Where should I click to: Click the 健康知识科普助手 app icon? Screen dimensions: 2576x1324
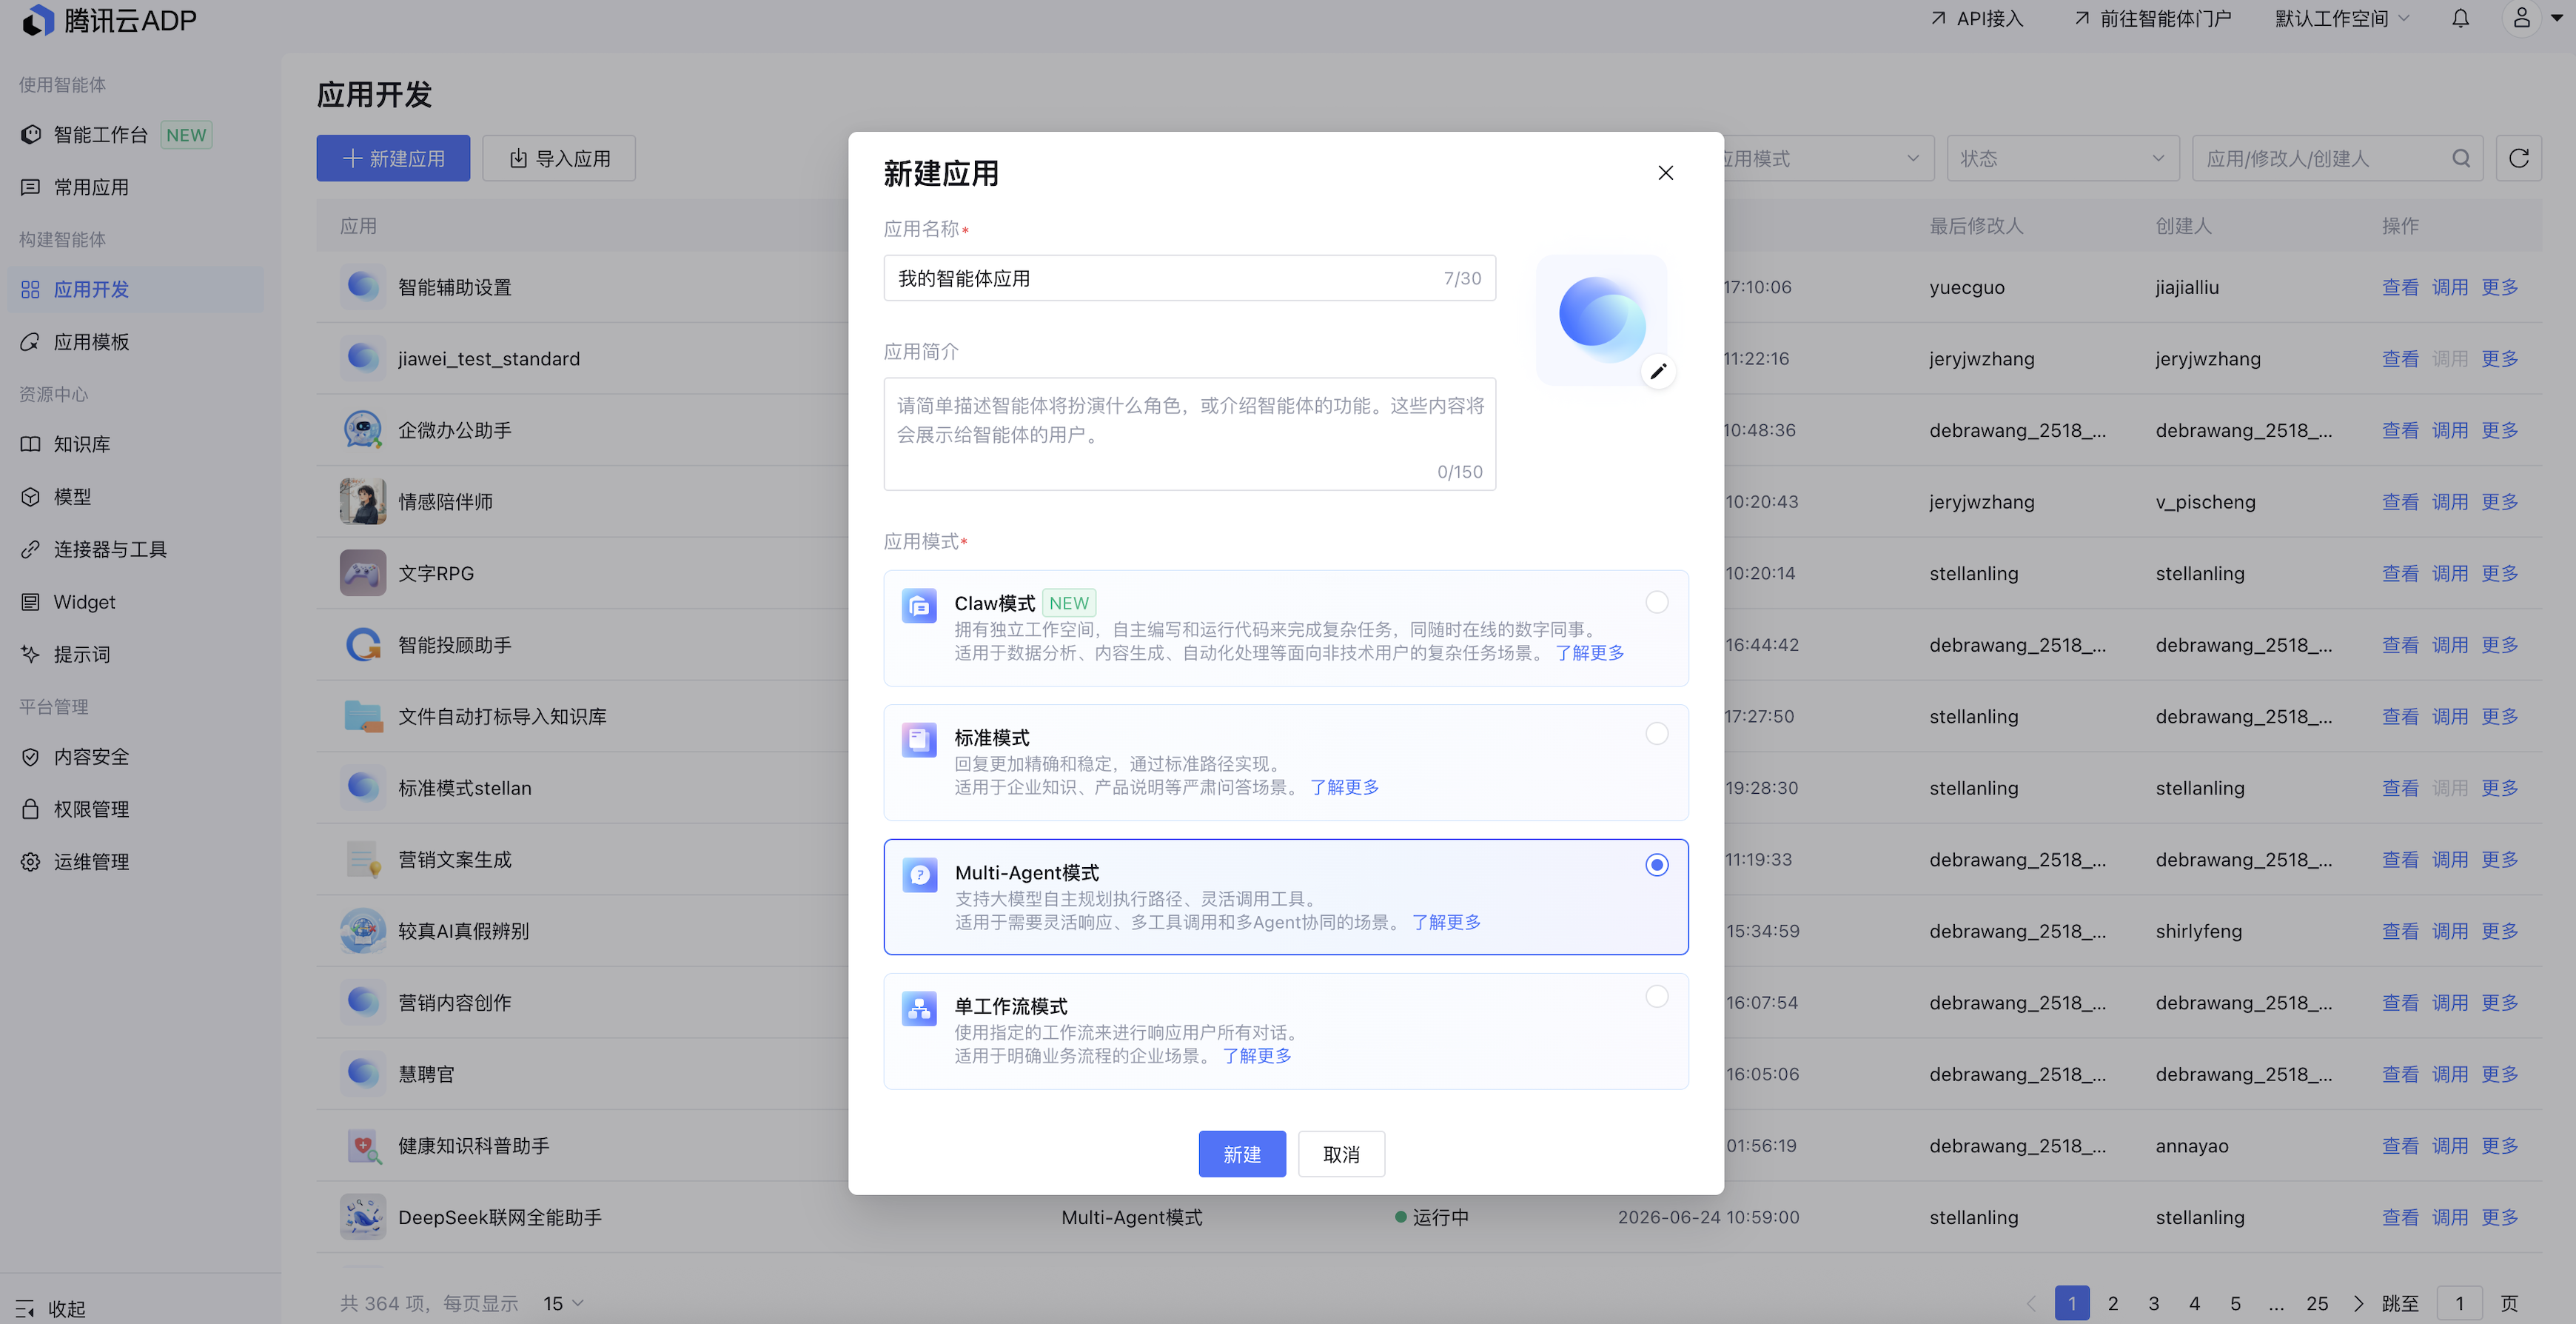pos(362,1146)
